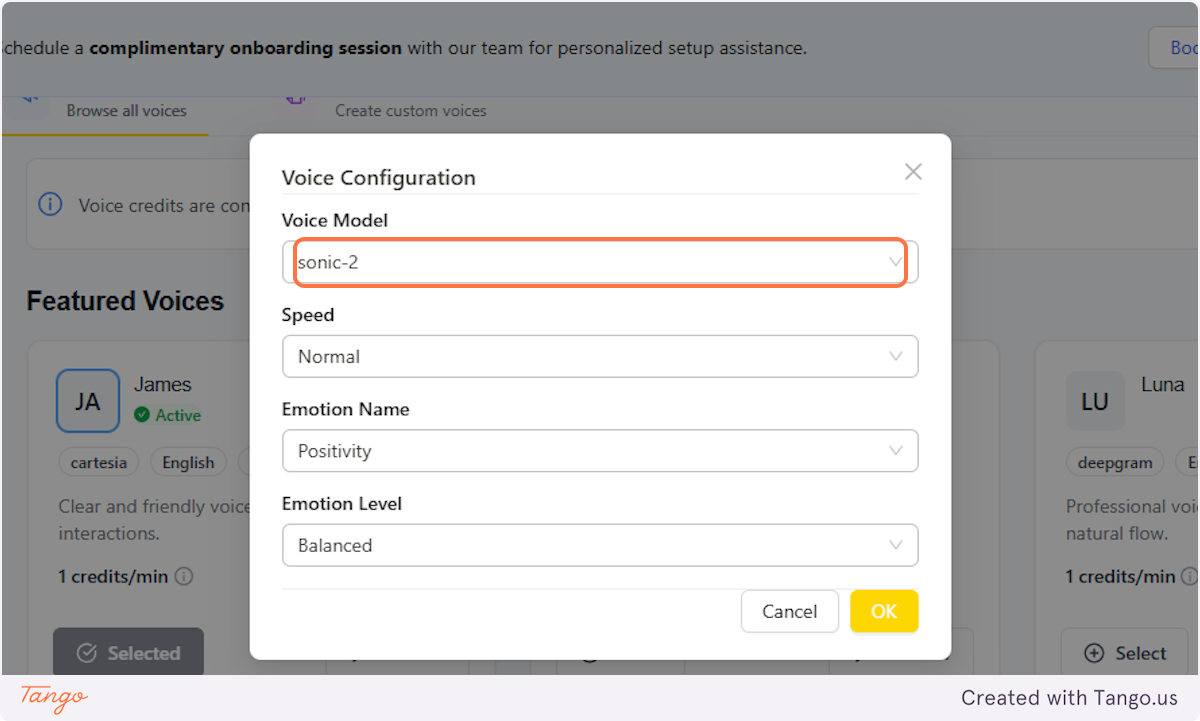Screen dimensions: 1200x721
Task: Click the cartesia provider tag on James's card
Action: point(98,462)
